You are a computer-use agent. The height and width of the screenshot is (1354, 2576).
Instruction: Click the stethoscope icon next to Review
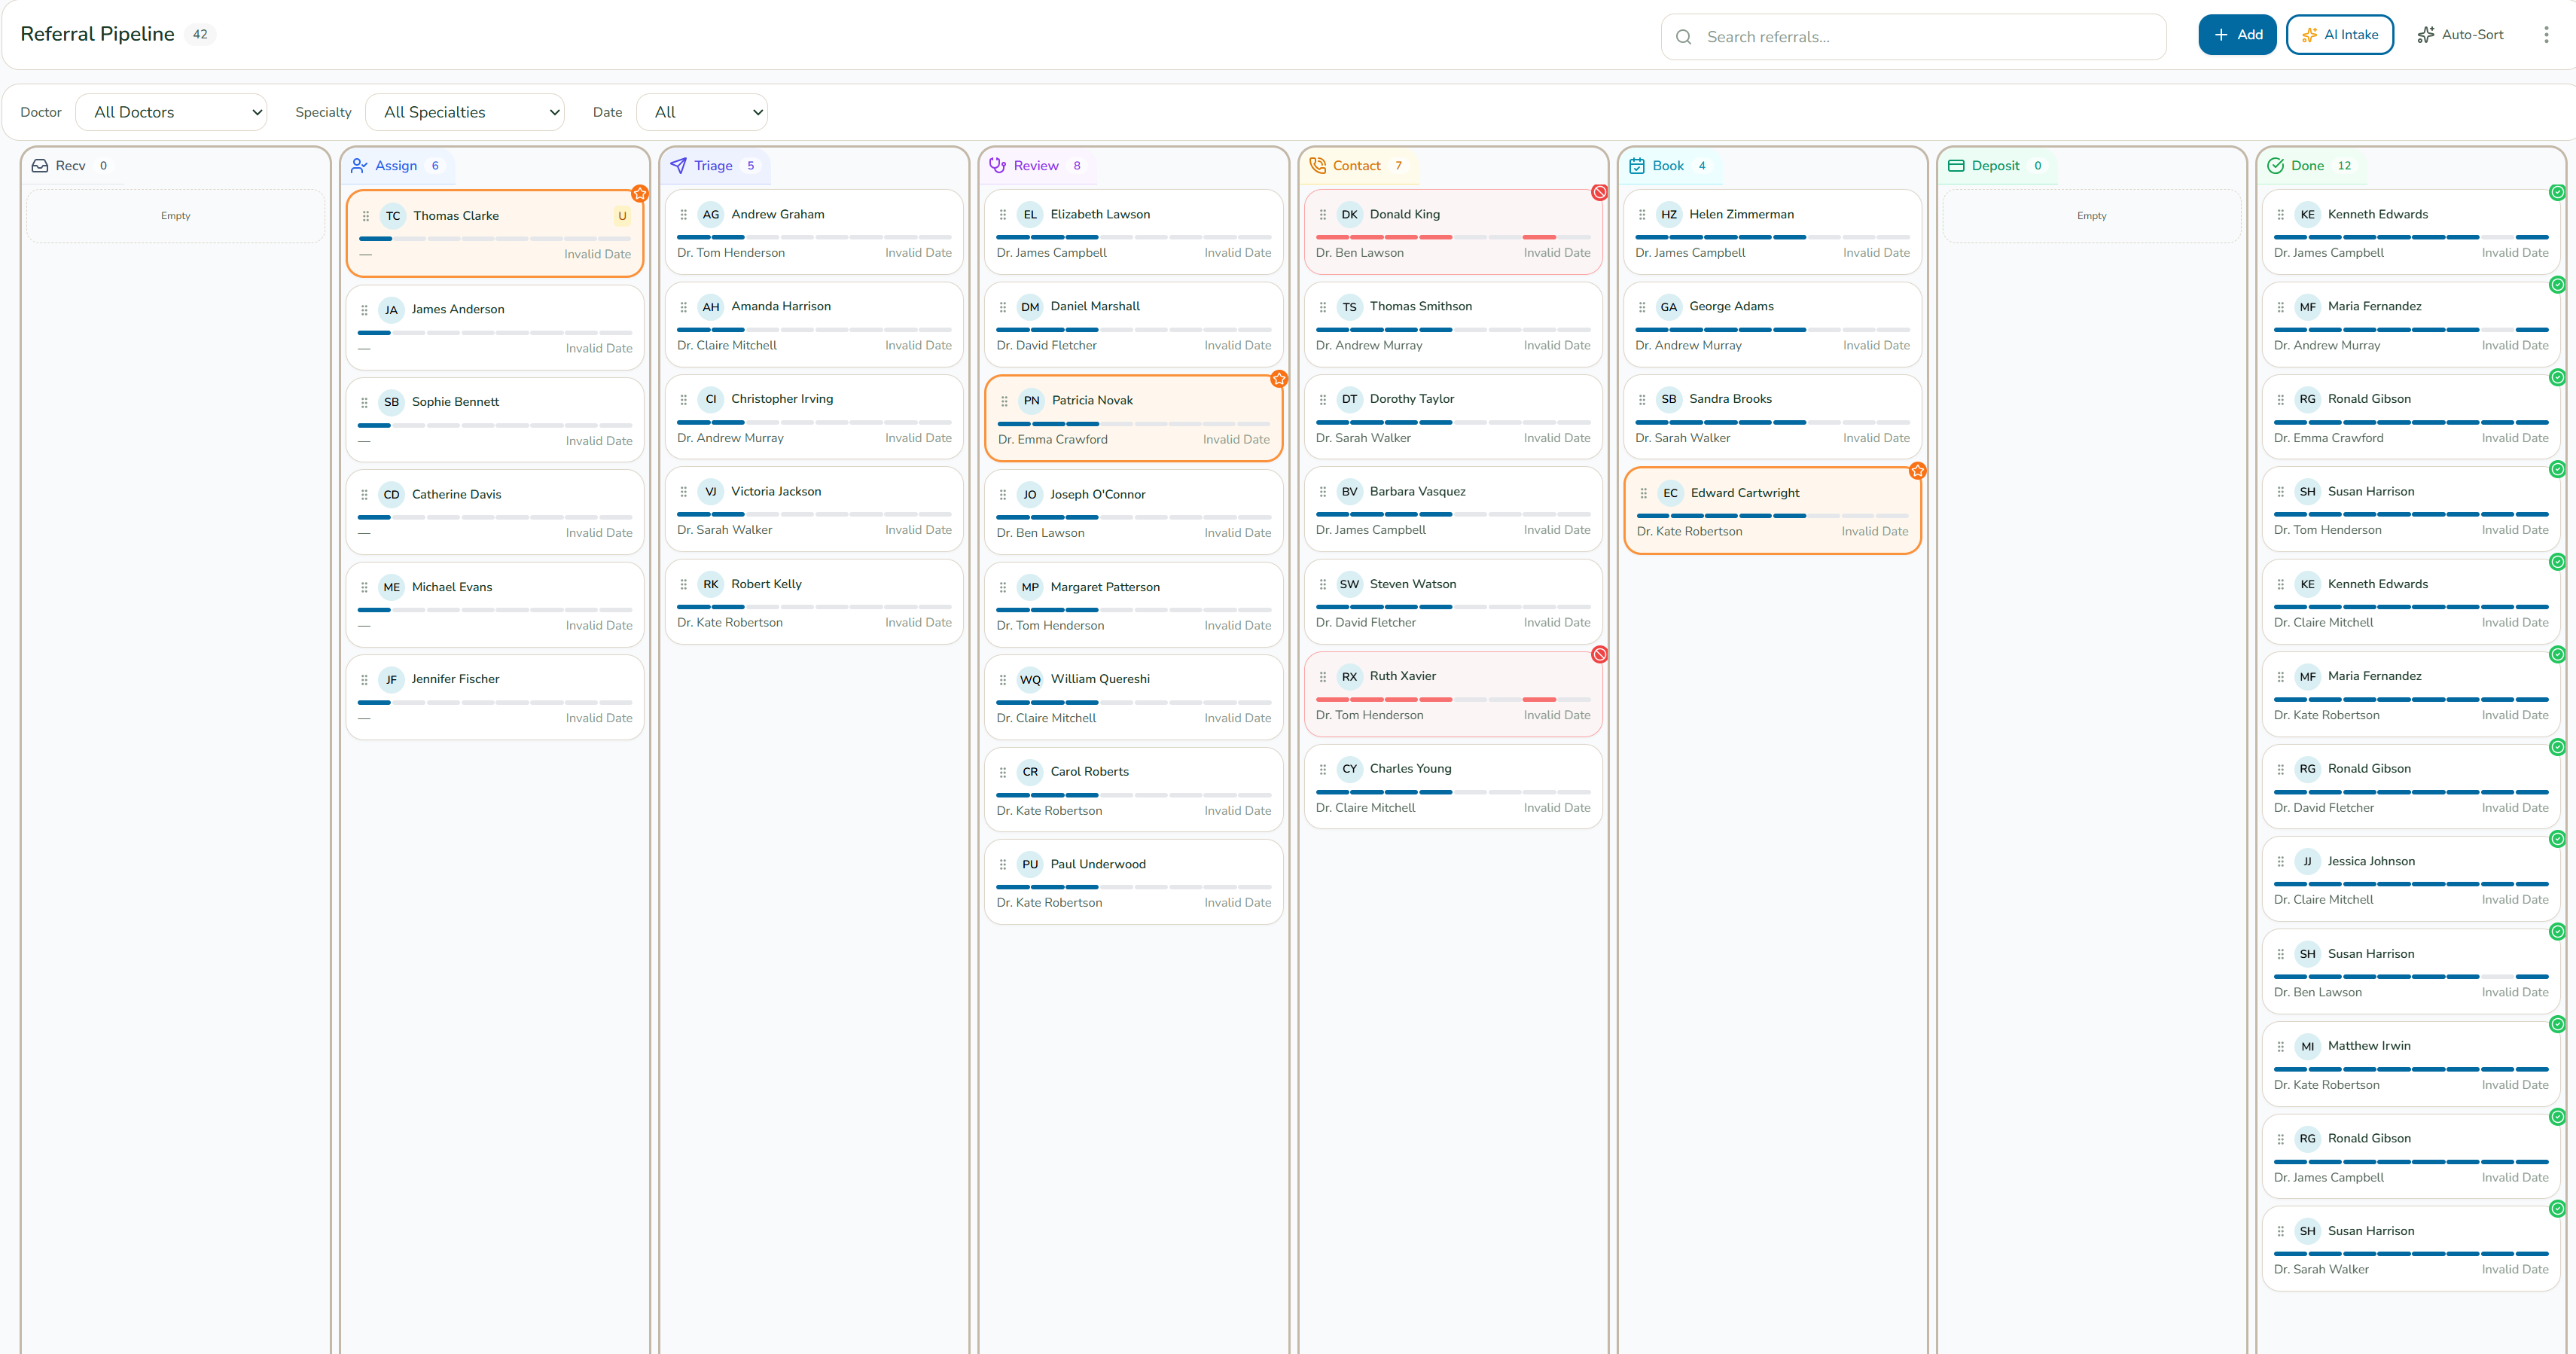(x=998, y=165)
